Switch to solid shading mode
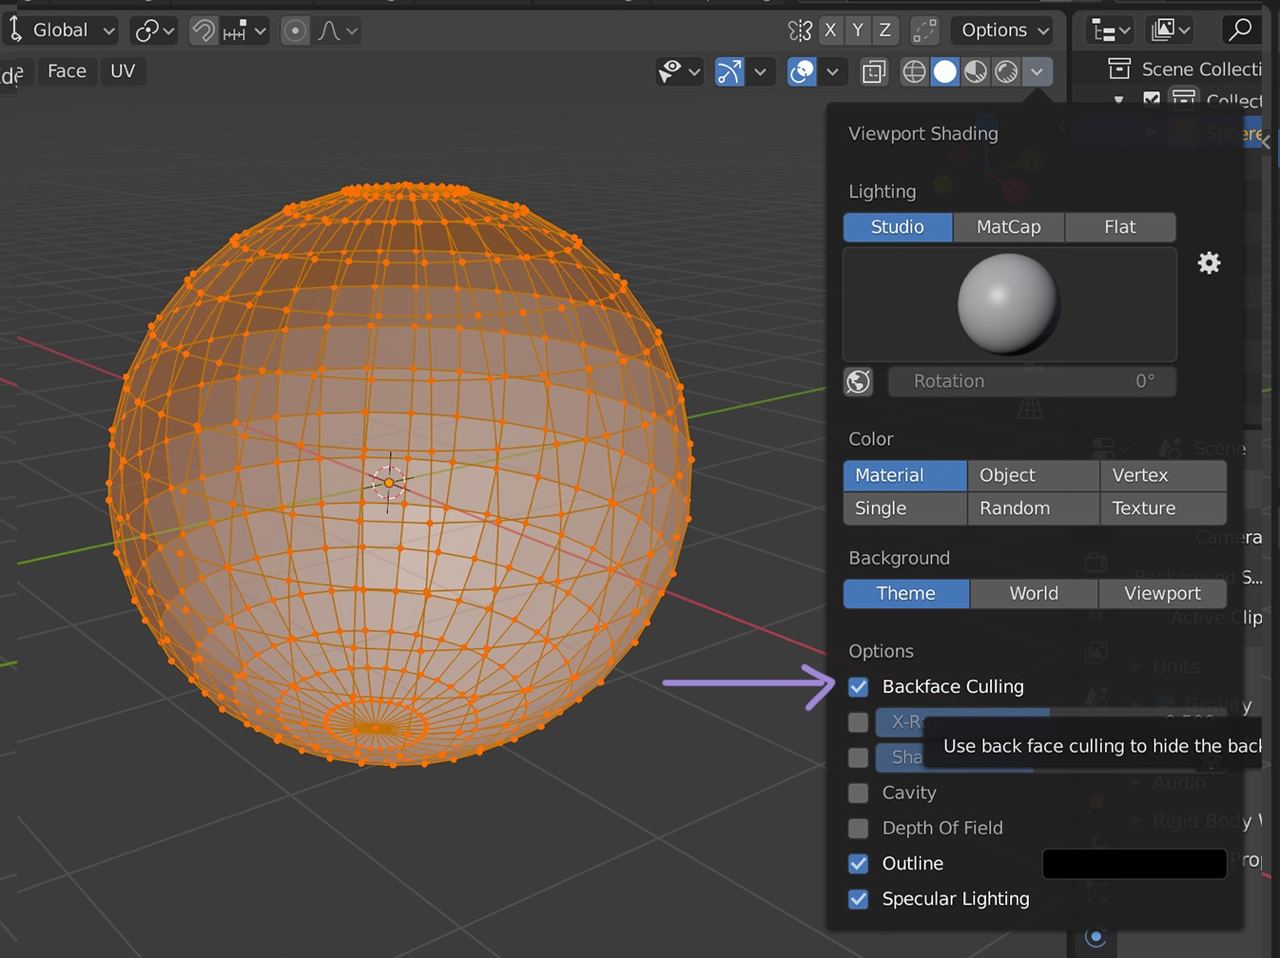The image size is (1280, 958). pyautogui.click(x=945, y=72)
